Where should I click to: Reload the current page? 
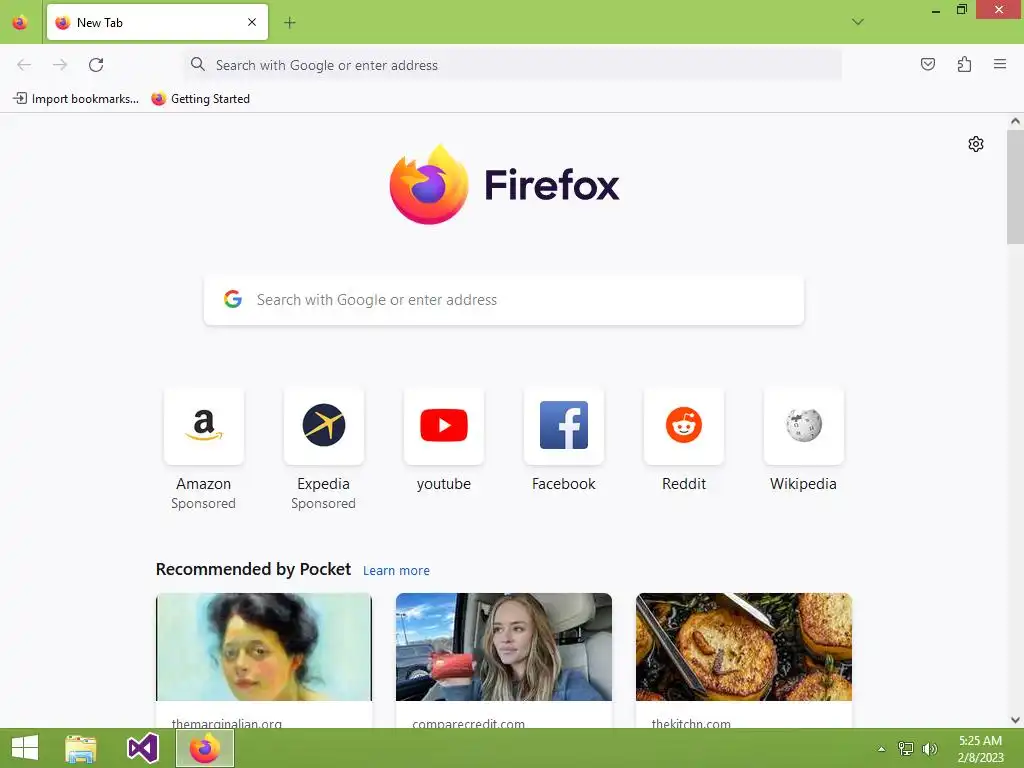96,65
